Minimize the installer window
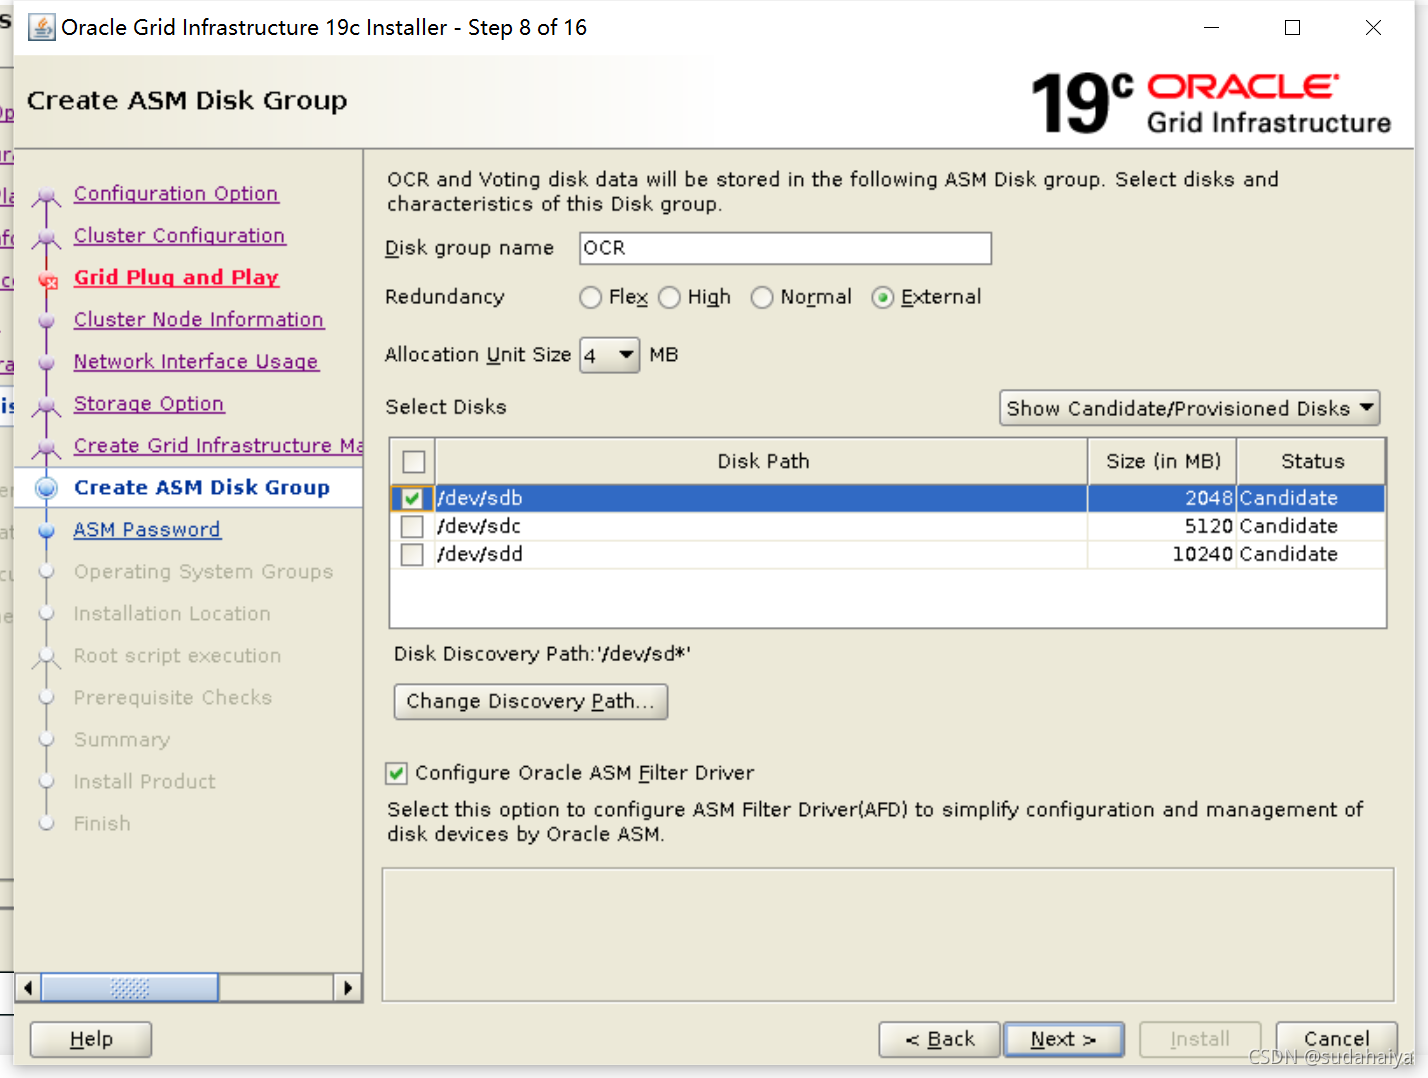The height and width of the screenshot is (1078, 1428). tap(1211, 28)
